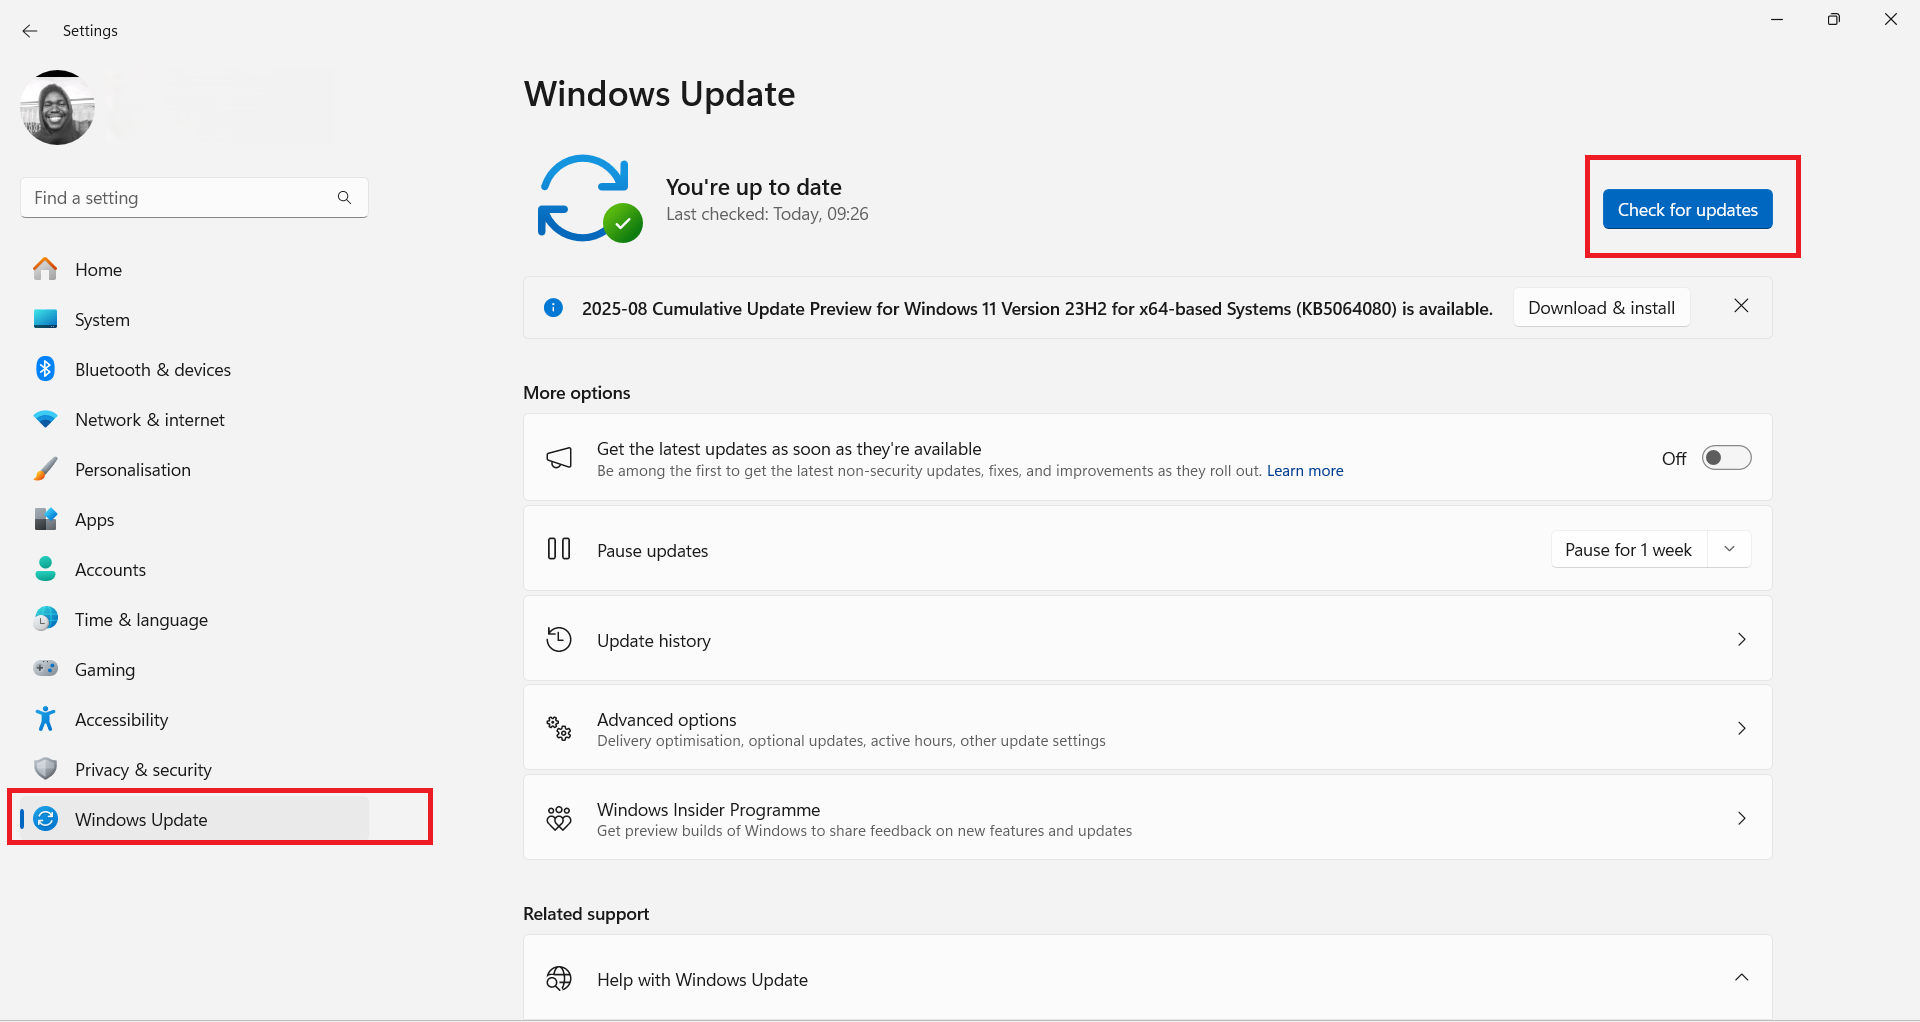The image size is (1920, 1022).
Task: Go to Time & language settings
Action: 141,620
